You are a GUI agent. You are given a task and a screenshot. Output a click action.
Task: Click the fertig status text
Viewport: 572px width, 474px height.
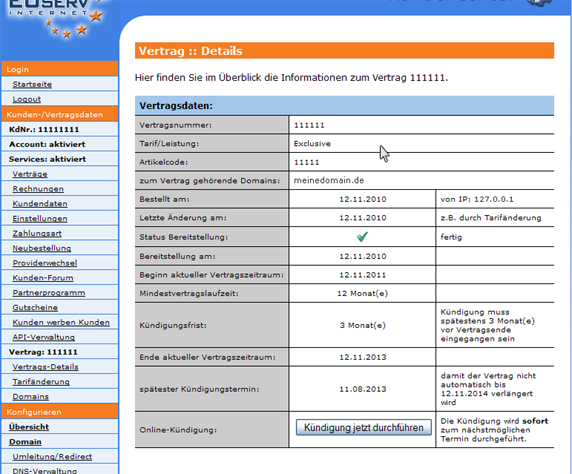451,237
